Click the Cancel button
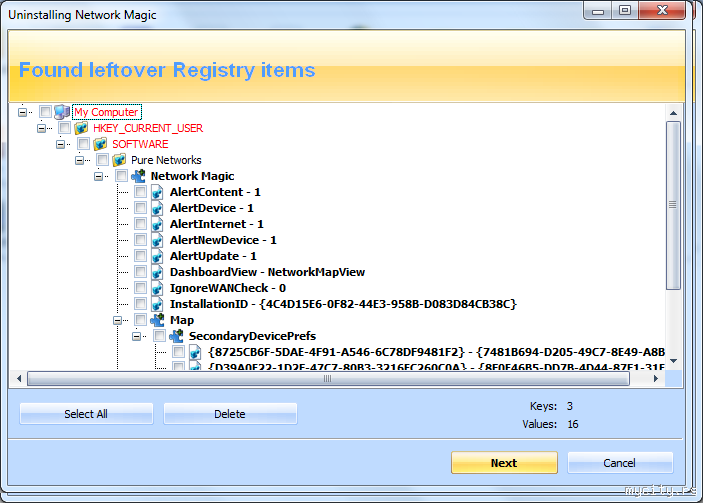This screenshot has height=503, width=703. 620,463
